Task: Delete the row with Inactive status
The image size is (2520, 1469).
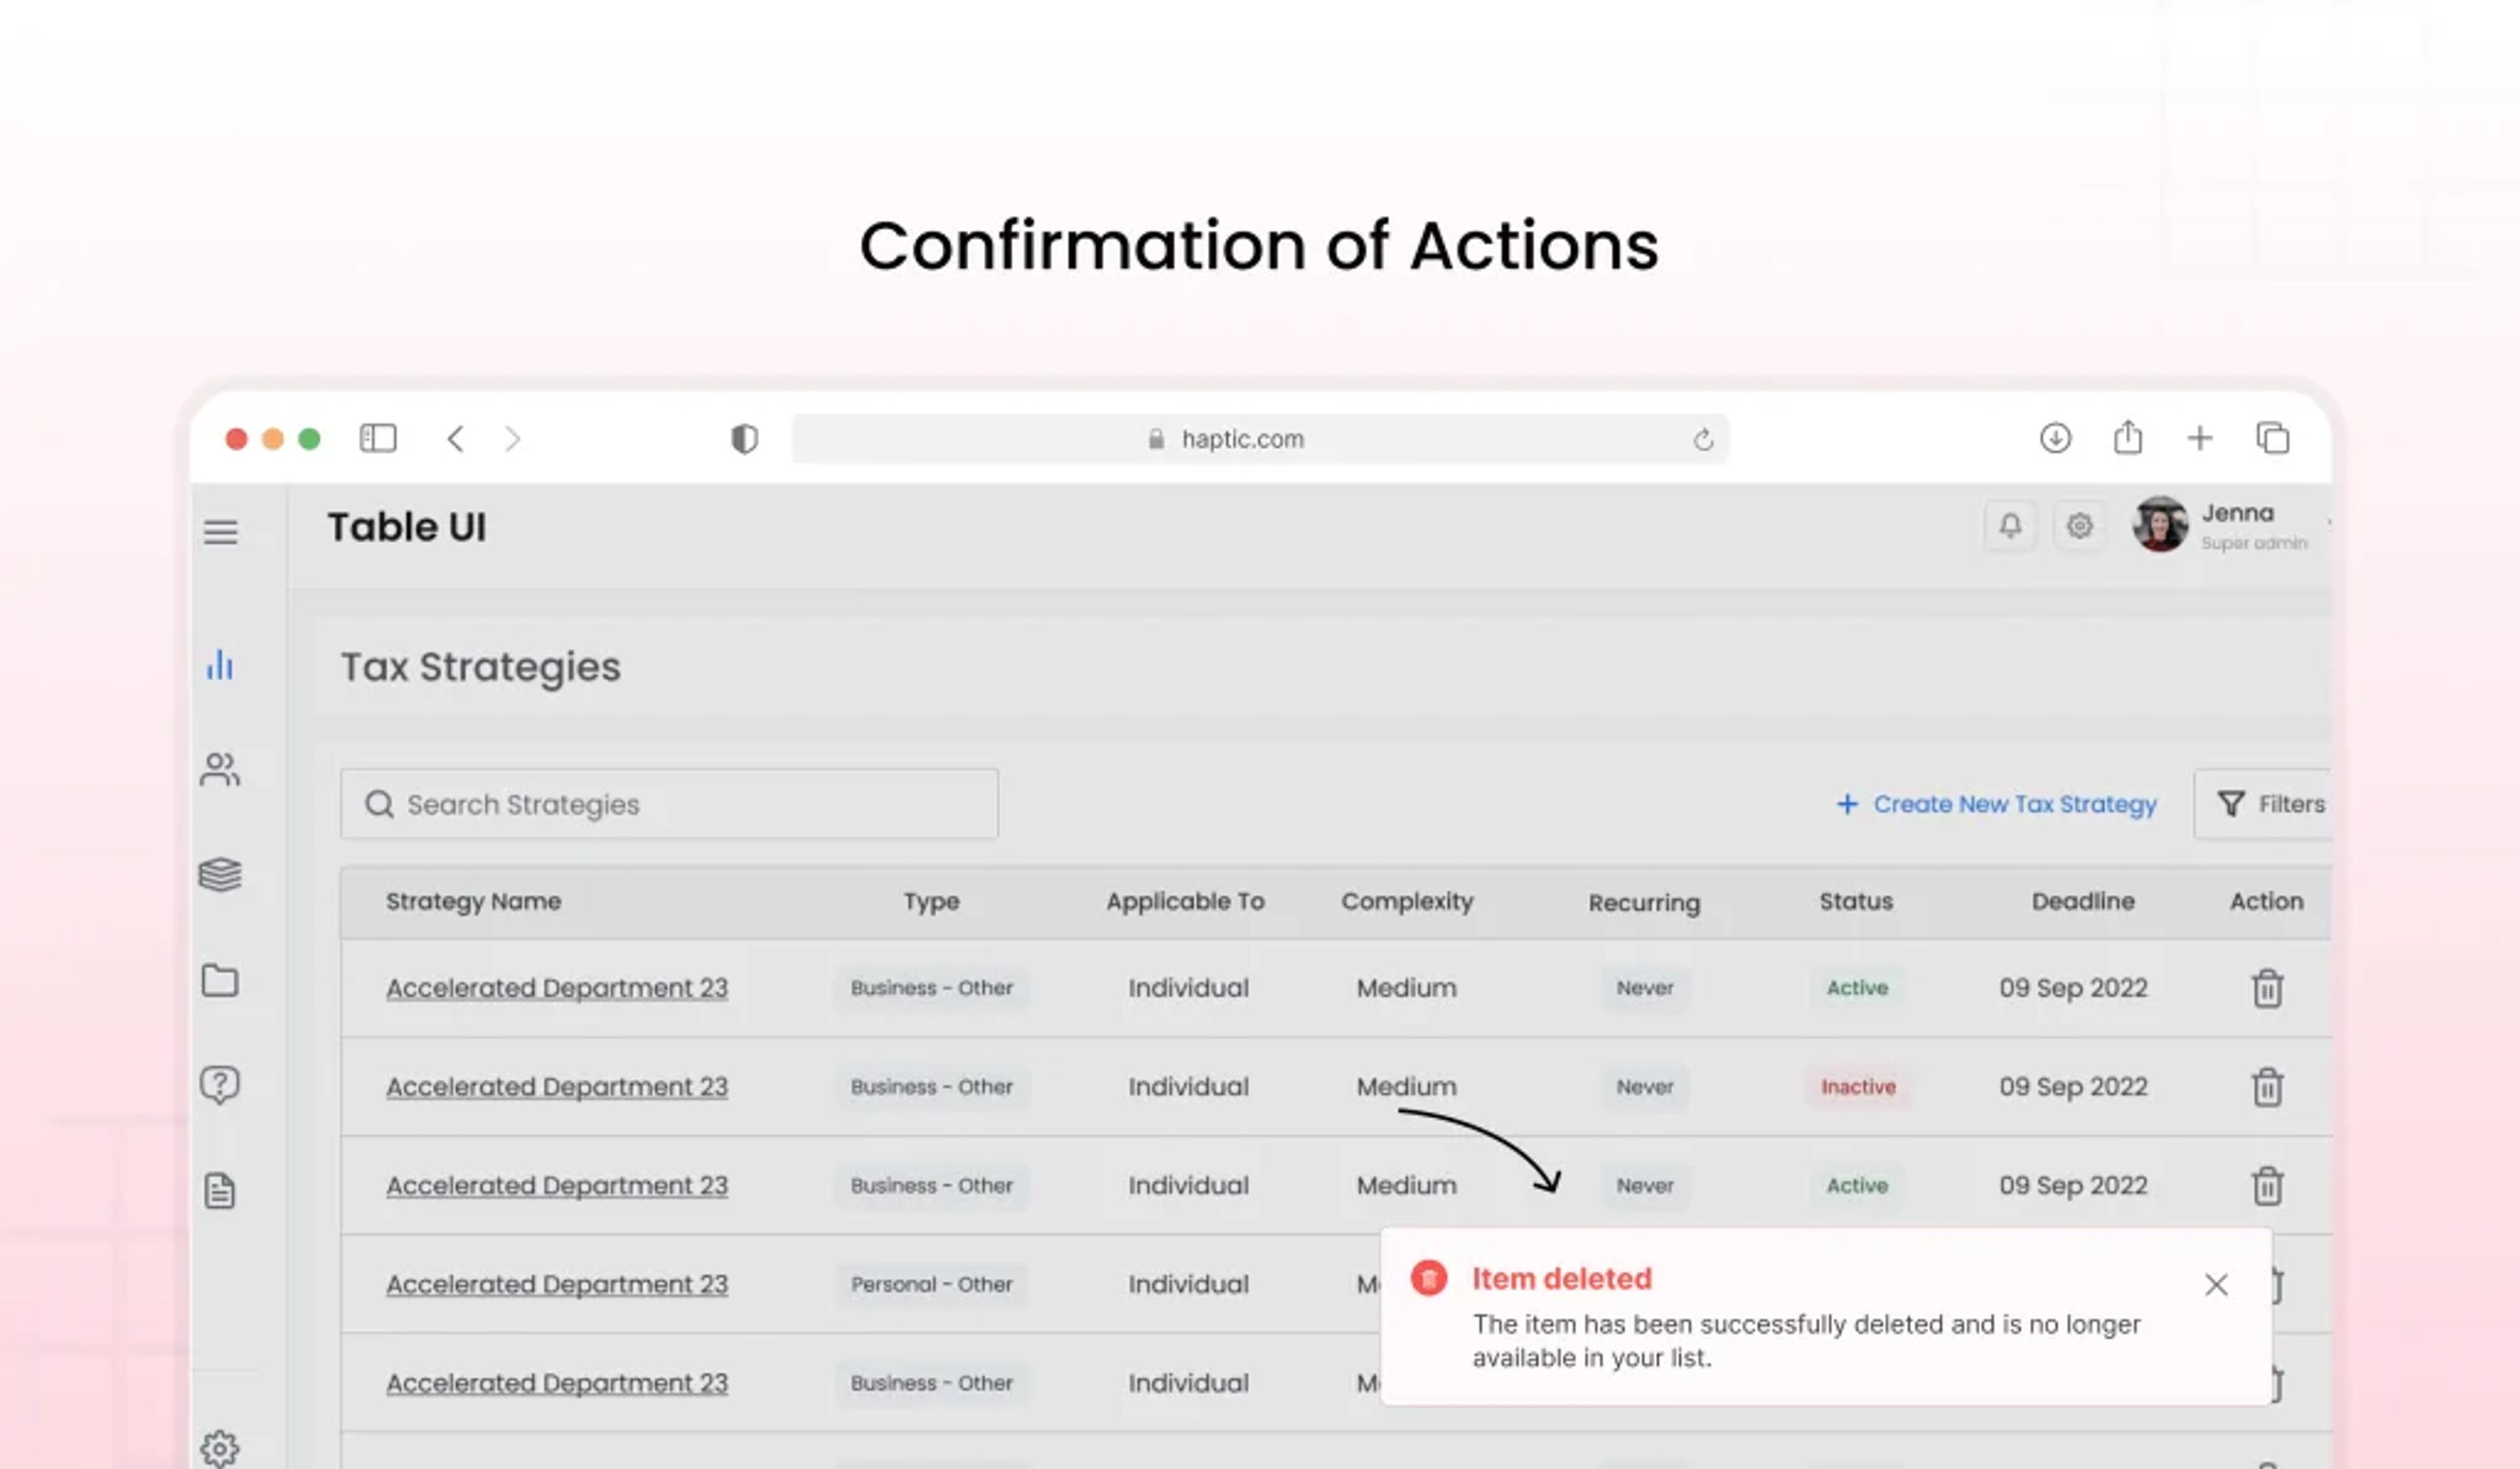Action: point(2267,1087)
